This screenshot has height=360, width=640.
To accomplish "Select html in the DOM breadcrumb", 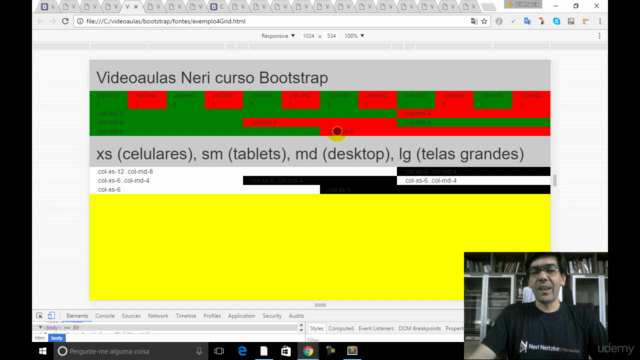I will pos(40,338).
